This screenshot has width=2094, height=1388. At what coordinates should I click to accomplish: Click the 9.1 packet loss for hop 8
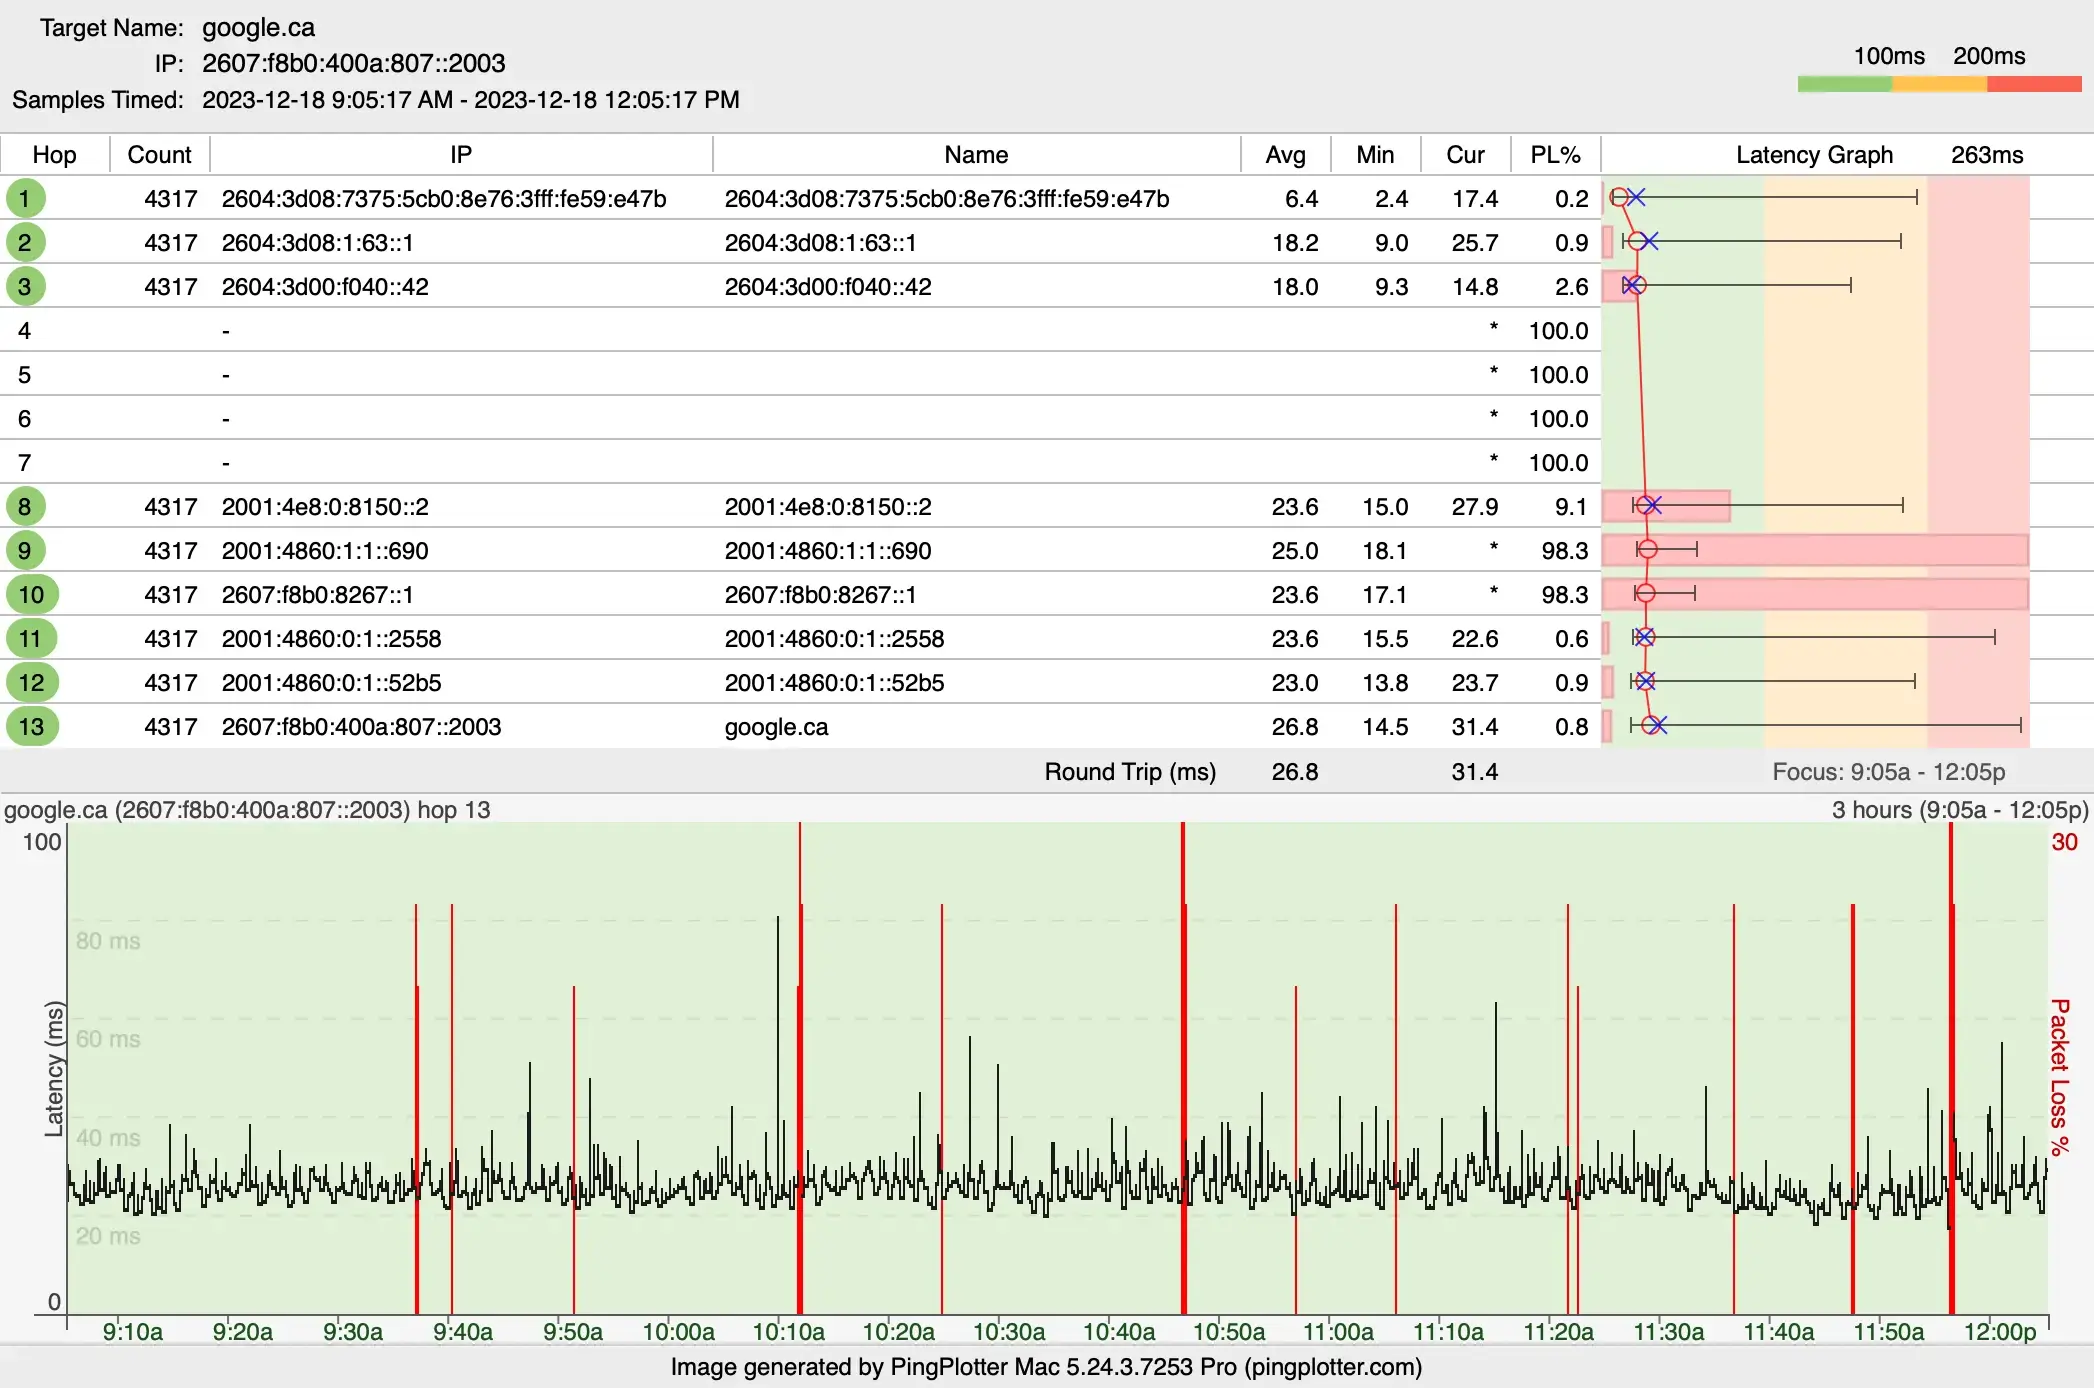(1571, 507)
